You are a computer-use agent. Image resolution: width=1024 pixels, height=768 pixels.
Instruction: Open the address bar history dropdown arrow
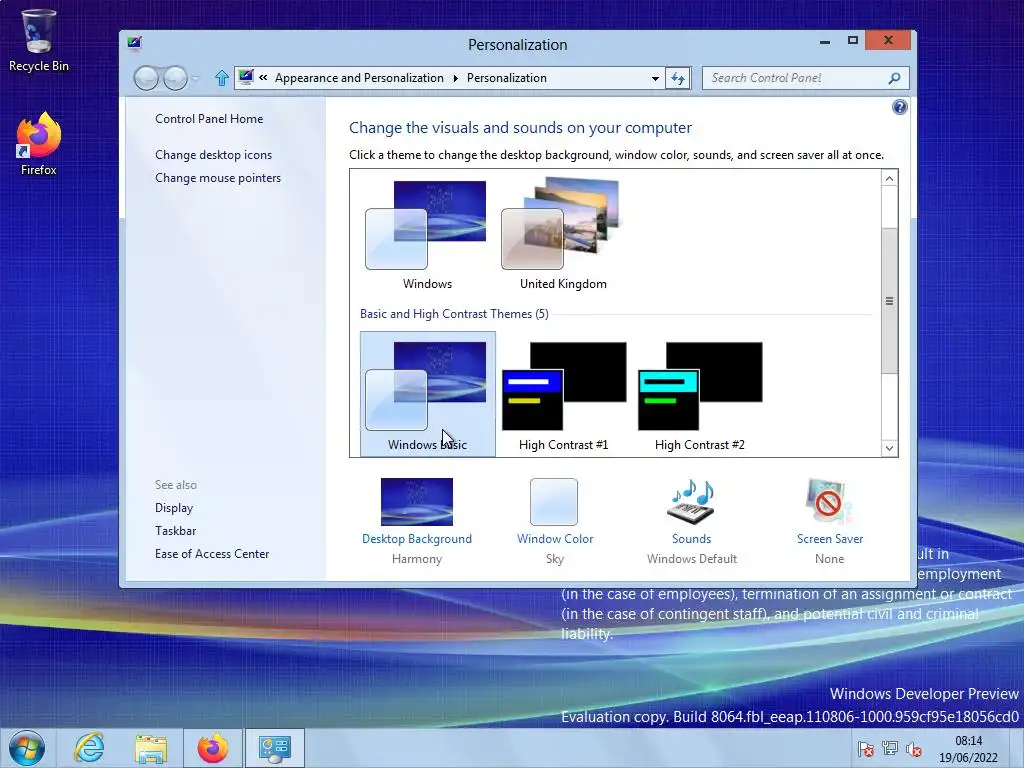click(x=655, y=78)
